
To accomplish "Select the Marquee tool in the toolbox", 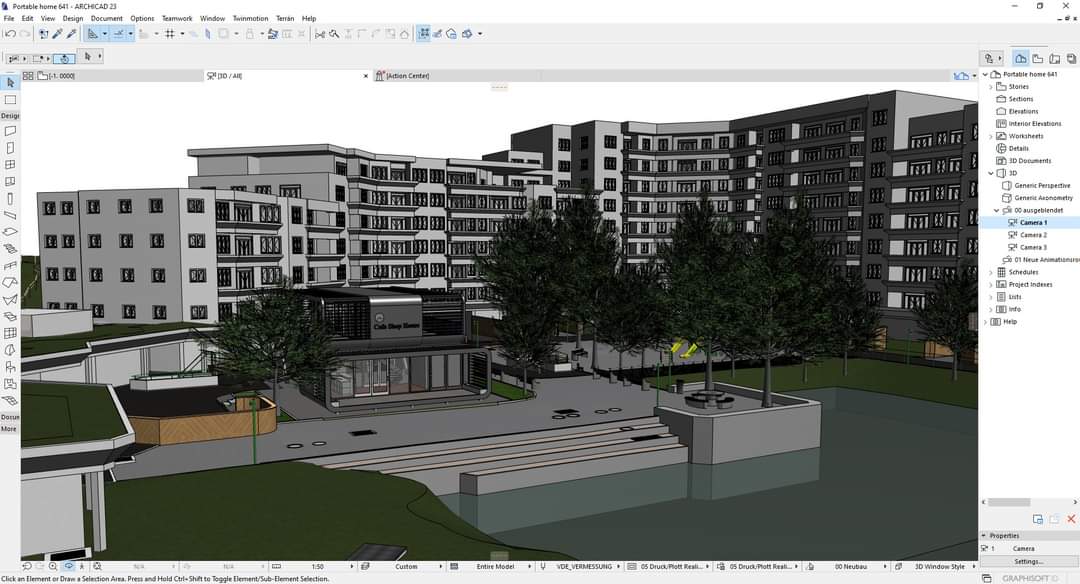I will pyautogui.click(x=10, y=100).
